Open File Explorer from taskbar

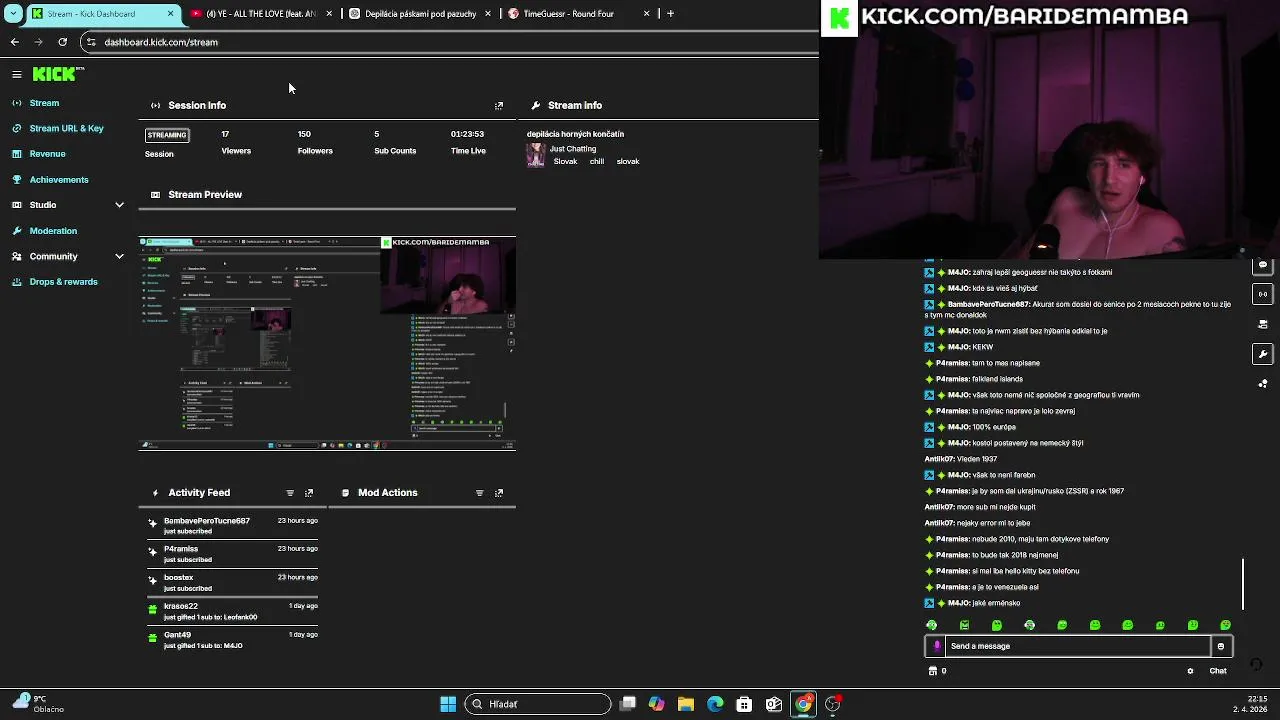point(686,704)
